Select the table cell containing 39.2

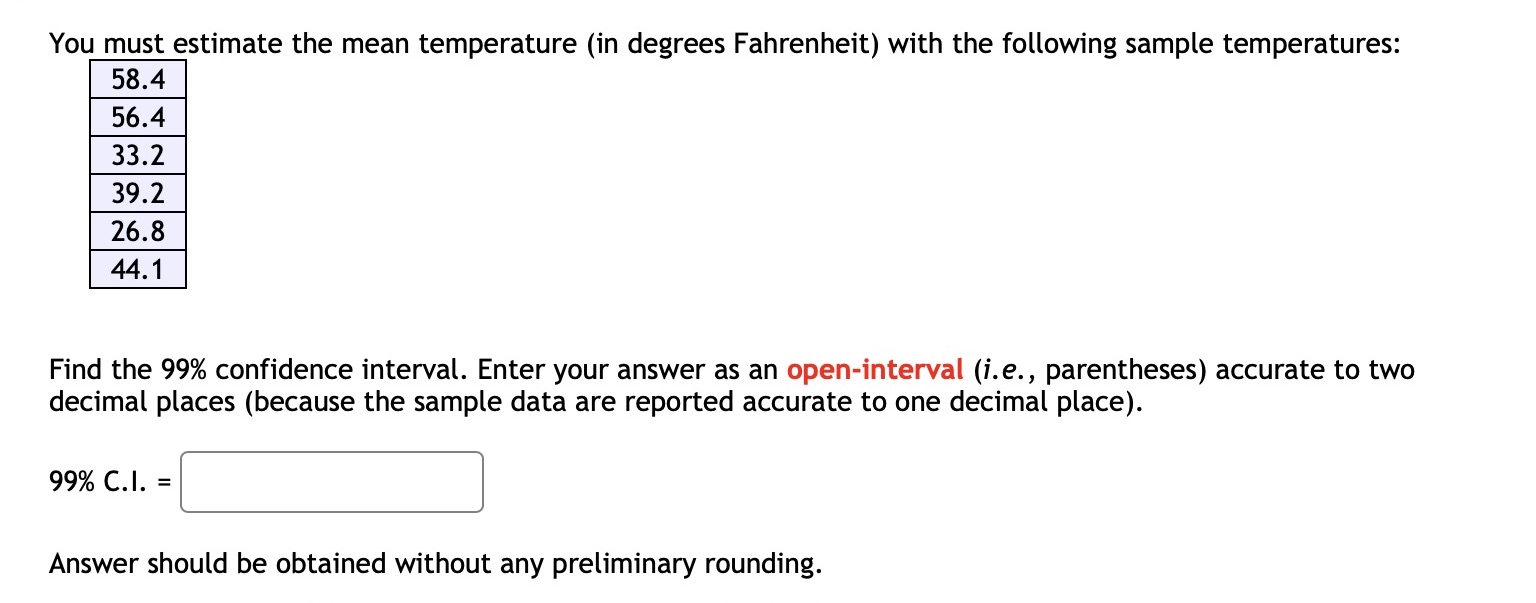point(137,193)
